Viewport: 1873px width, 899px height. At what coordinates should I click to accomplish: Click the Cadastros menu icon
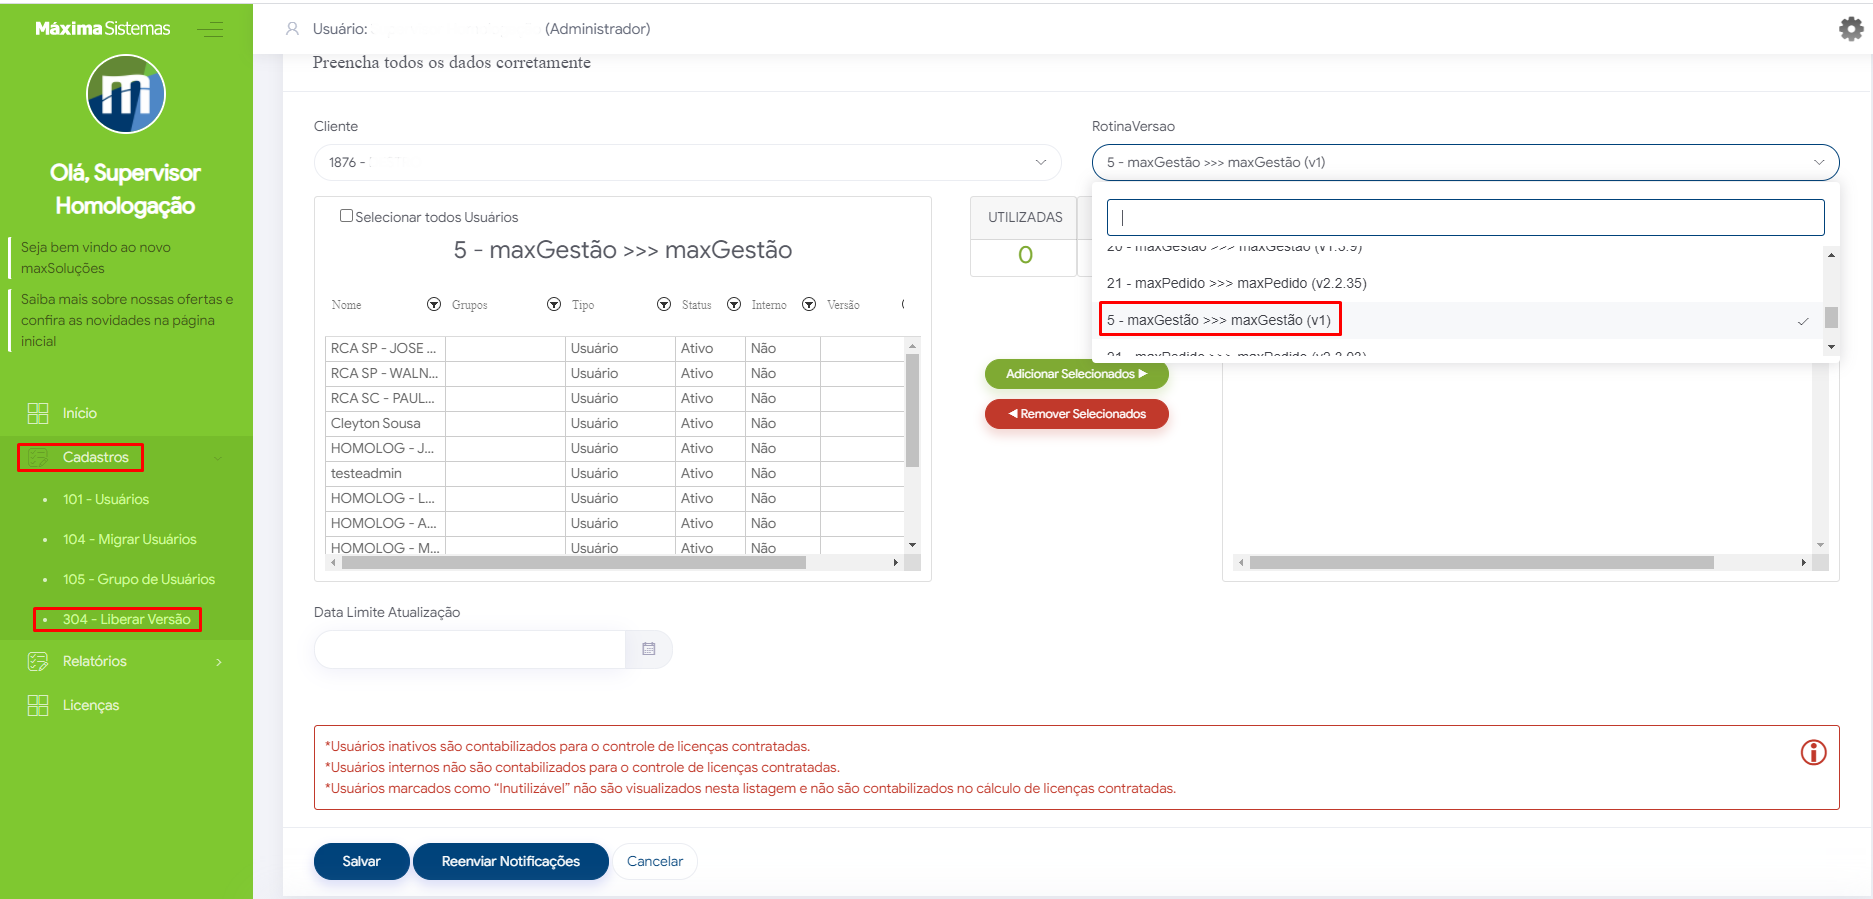(38, 457)
